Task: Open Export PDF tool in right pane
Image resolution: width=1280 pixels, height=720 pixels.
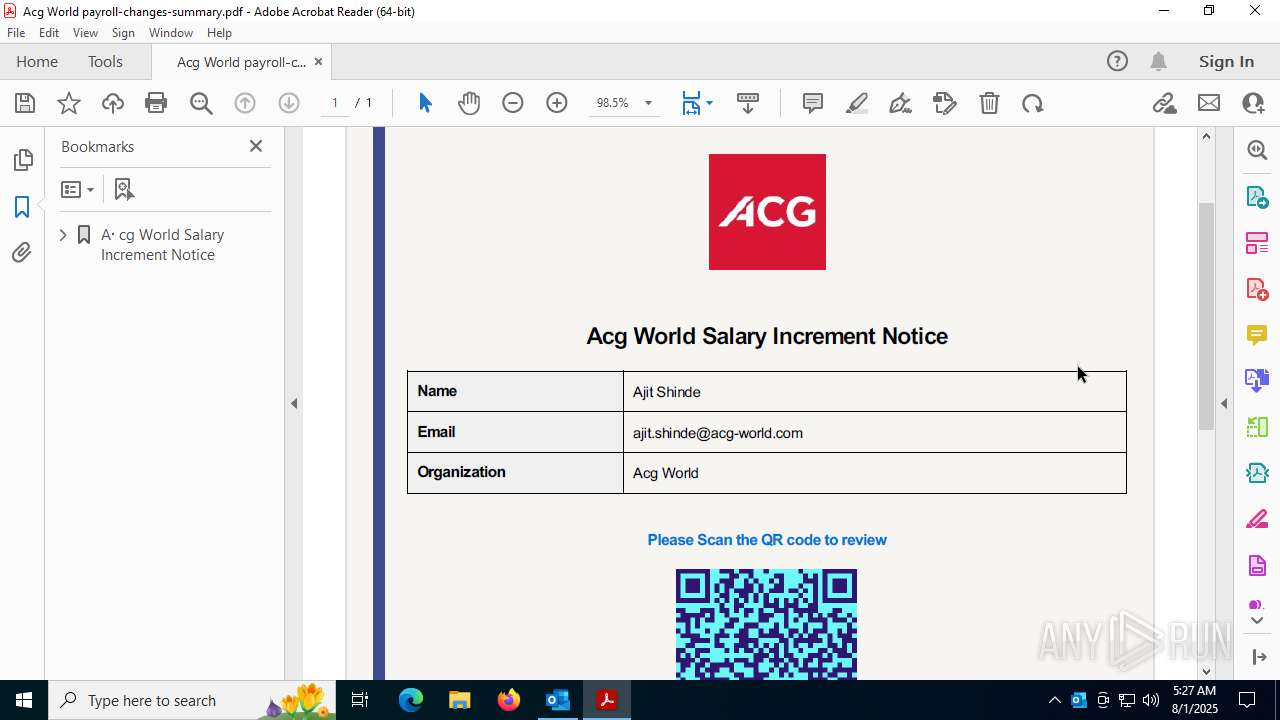Action: click(1257, 196)
